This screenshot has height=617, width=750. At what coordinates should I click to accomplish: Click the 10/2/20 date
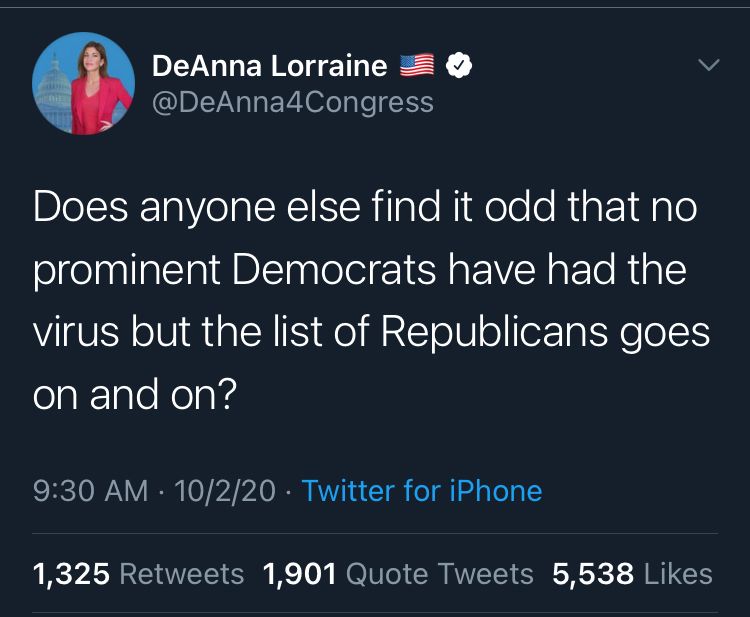pos(225,491)
